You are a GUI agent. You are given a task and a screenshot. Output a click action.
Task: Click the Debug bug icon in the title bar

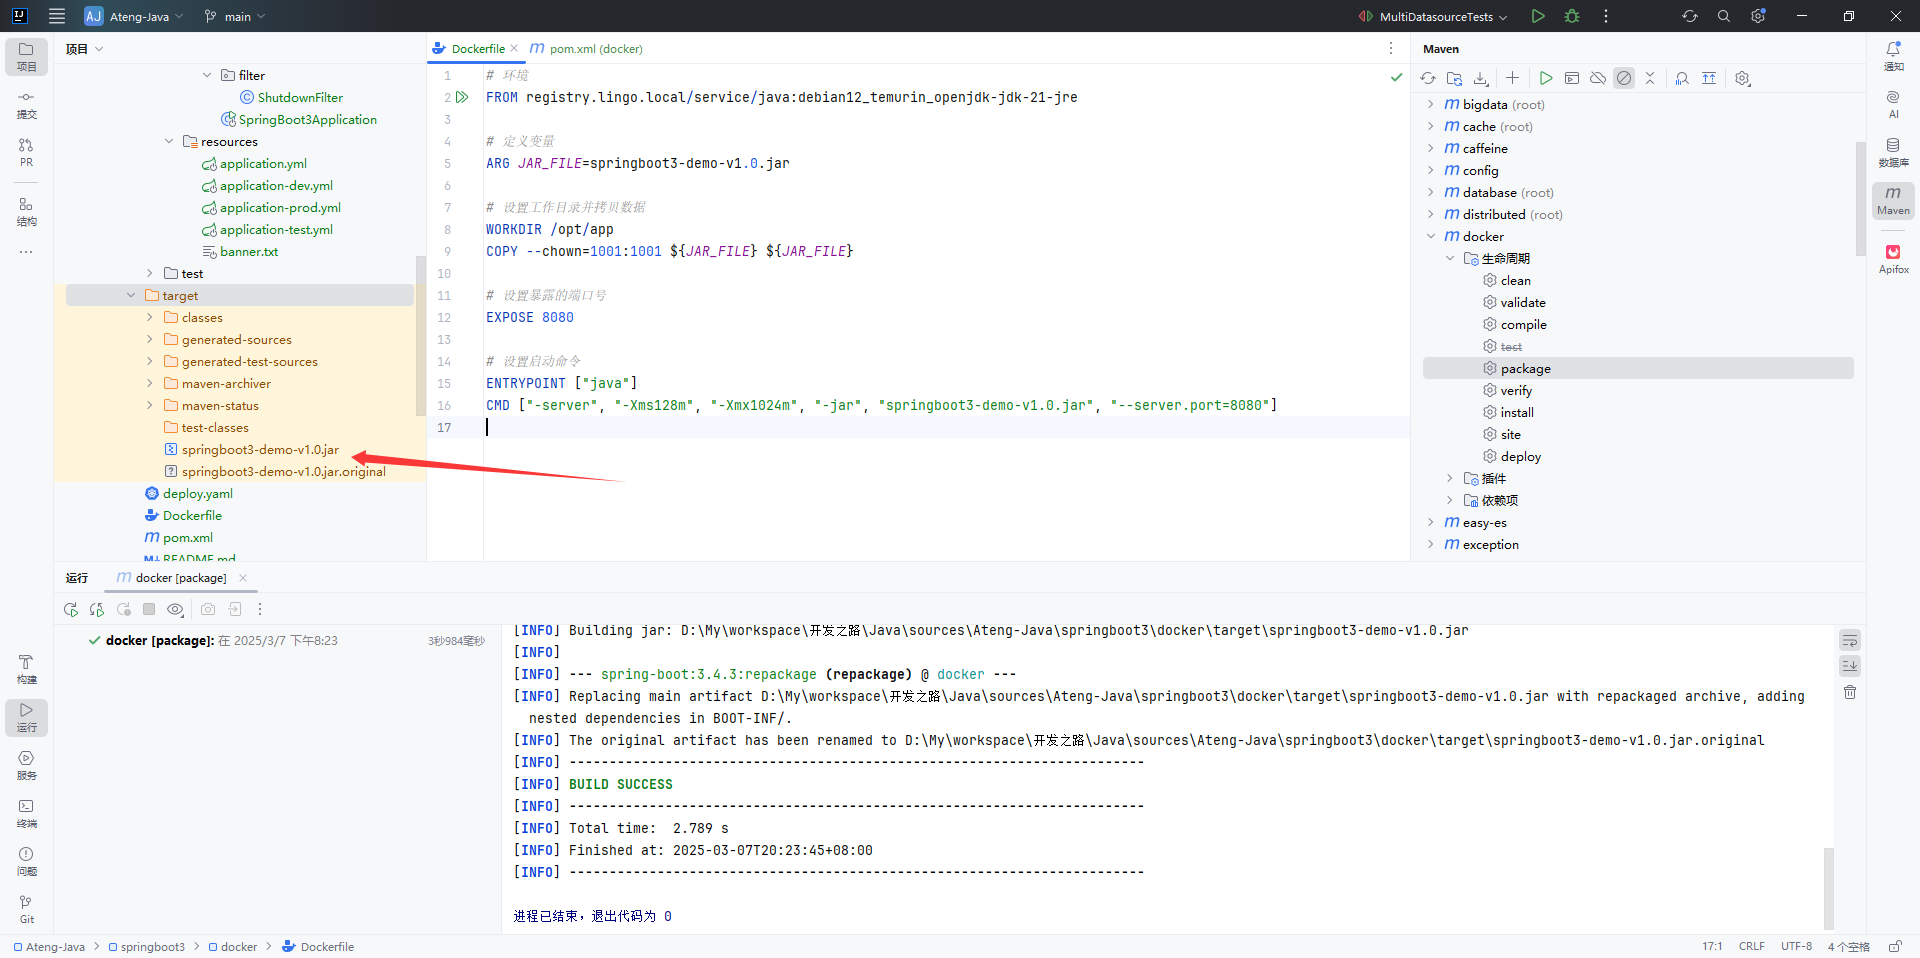coord(1572,16)
